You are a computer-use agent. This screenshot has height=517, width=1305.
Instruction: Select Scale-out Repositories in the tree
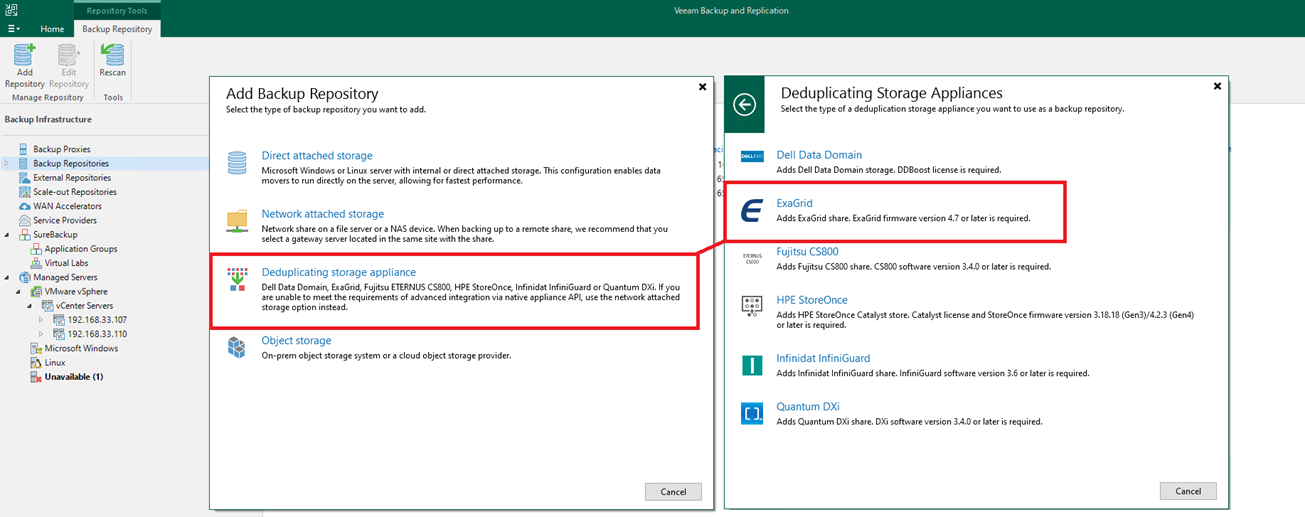tap(75, 192)
